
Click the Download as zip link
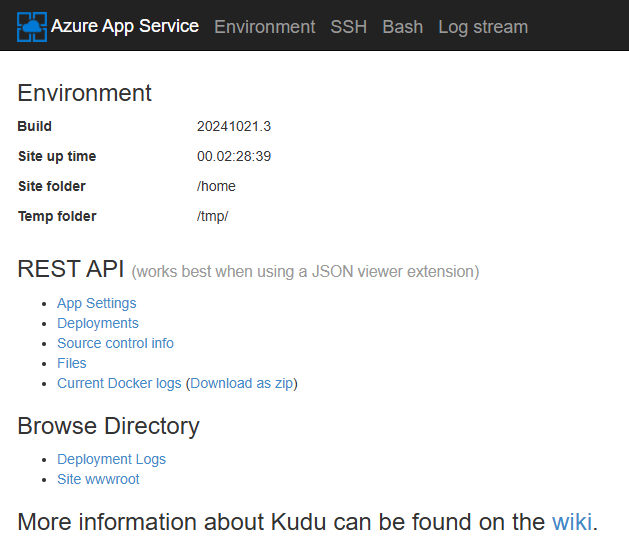point(242,383)
